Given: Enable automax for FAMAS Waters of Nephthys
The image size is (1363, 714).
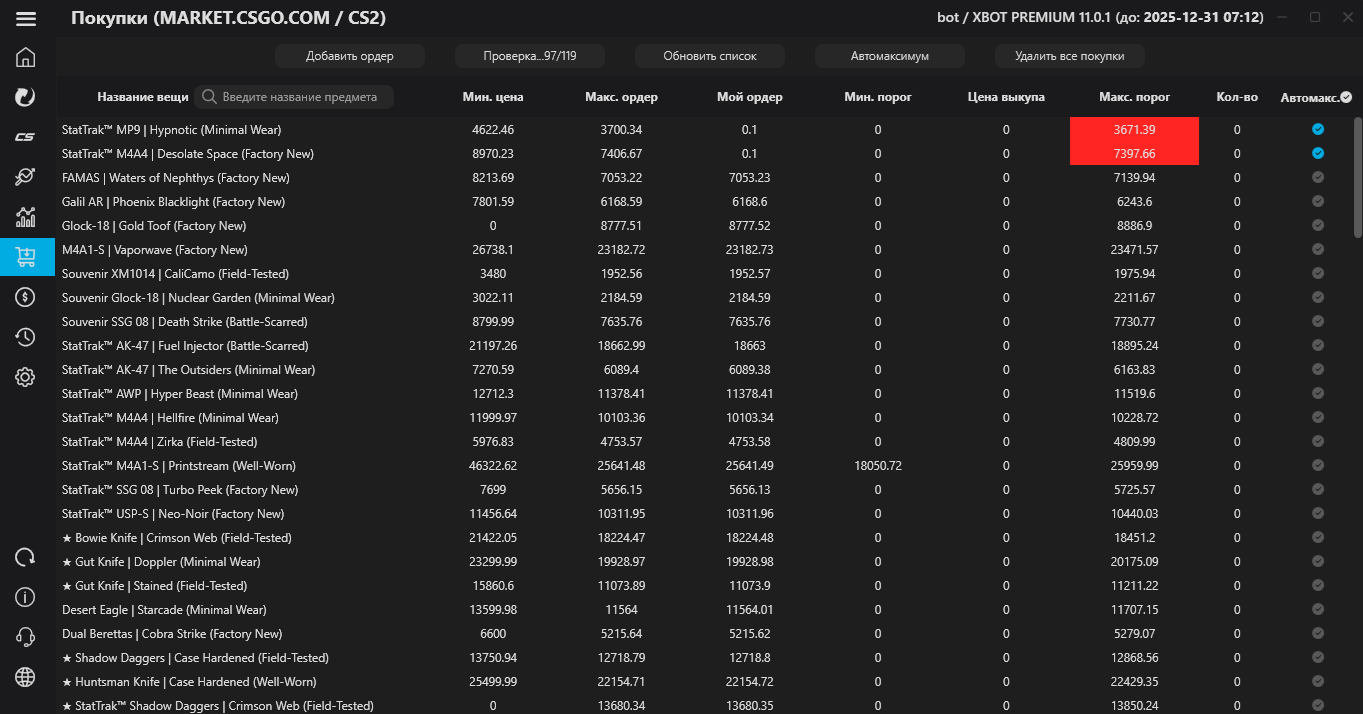Looking at the screenshot, I should coord(1317,178).
